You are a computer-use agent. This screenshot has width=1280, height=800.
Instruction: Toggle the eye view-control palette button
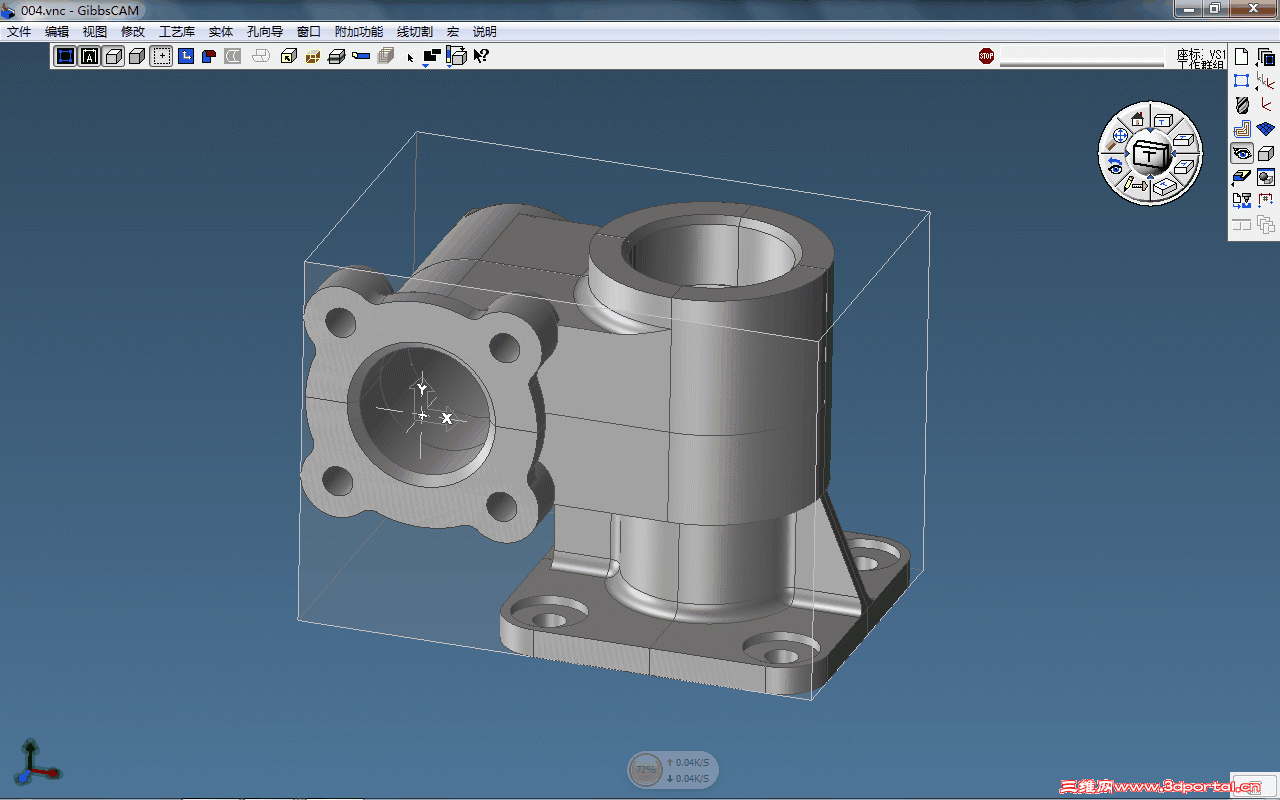pos(1242,153)
